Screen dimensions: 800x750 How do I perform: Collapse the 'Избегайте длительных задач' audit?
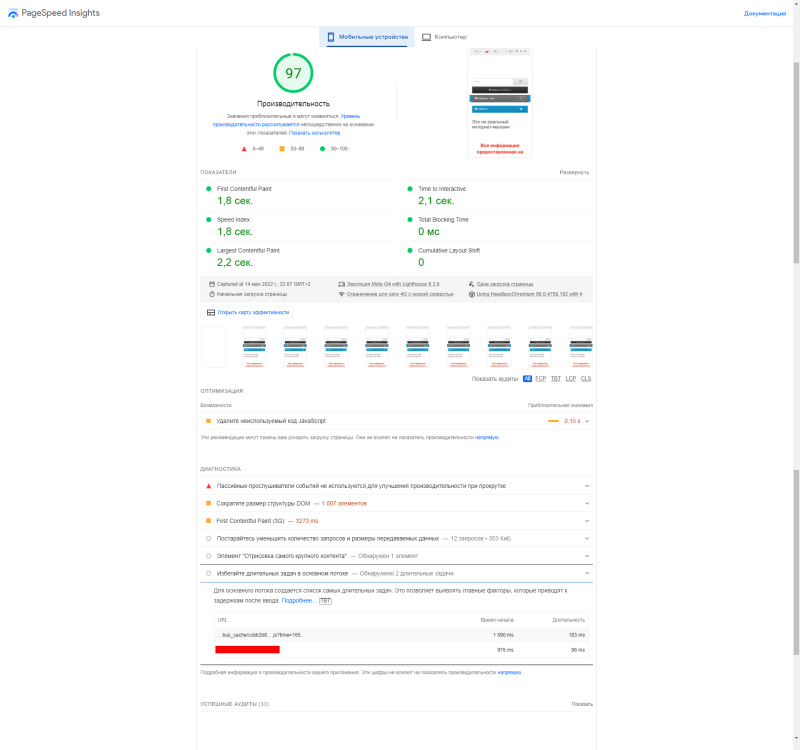pos(587,573)
